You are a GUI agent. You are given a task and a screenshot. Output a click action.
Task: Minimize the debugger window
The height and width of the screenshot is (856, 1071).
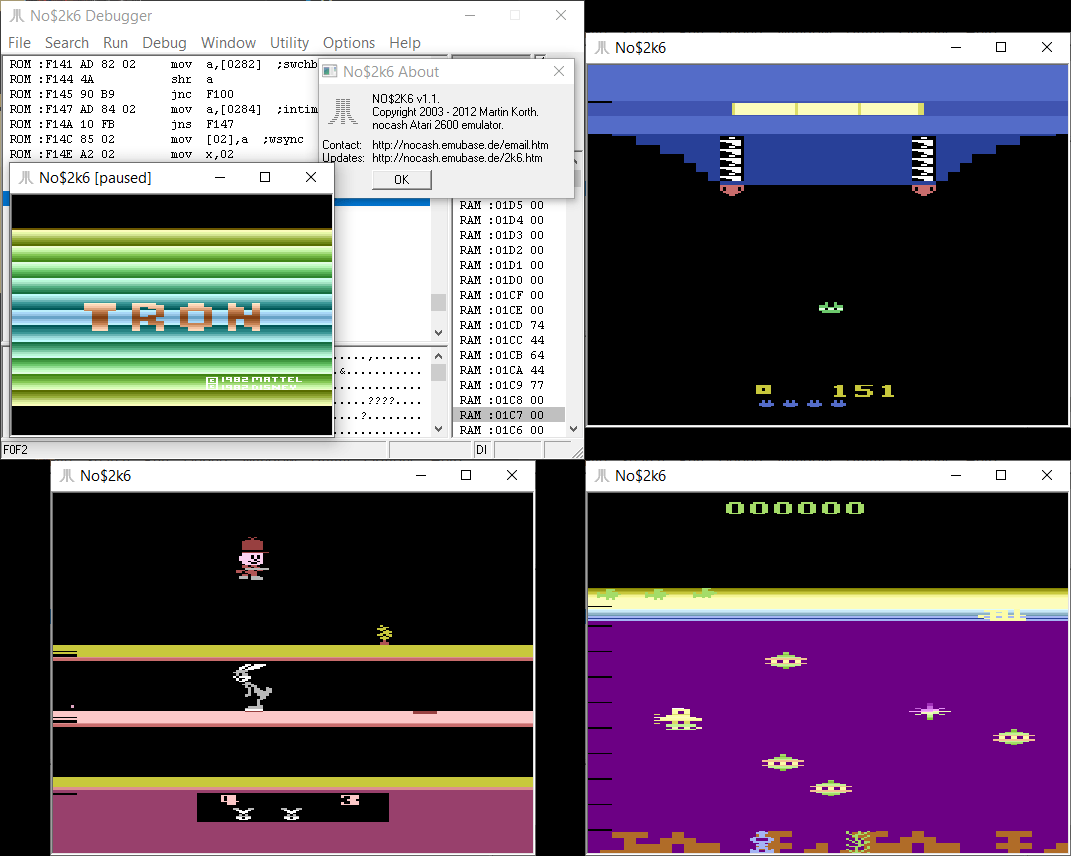470,15
